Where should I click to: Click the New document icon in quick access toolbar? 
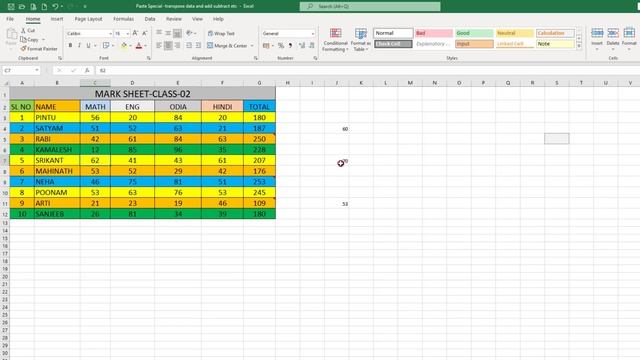point(44,7)
